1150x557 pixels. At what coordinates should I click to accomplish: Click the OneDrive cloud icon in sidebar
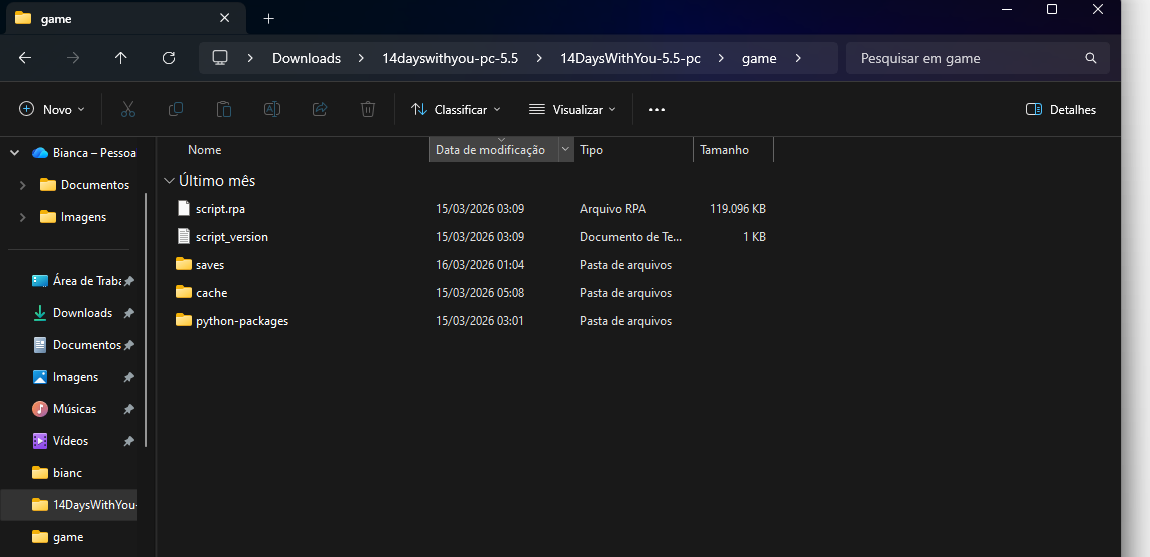click(40, 153)
